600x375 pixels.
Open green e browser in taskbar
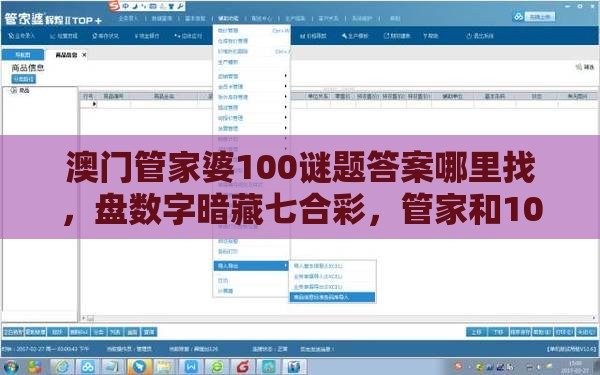tap(217, 367)
